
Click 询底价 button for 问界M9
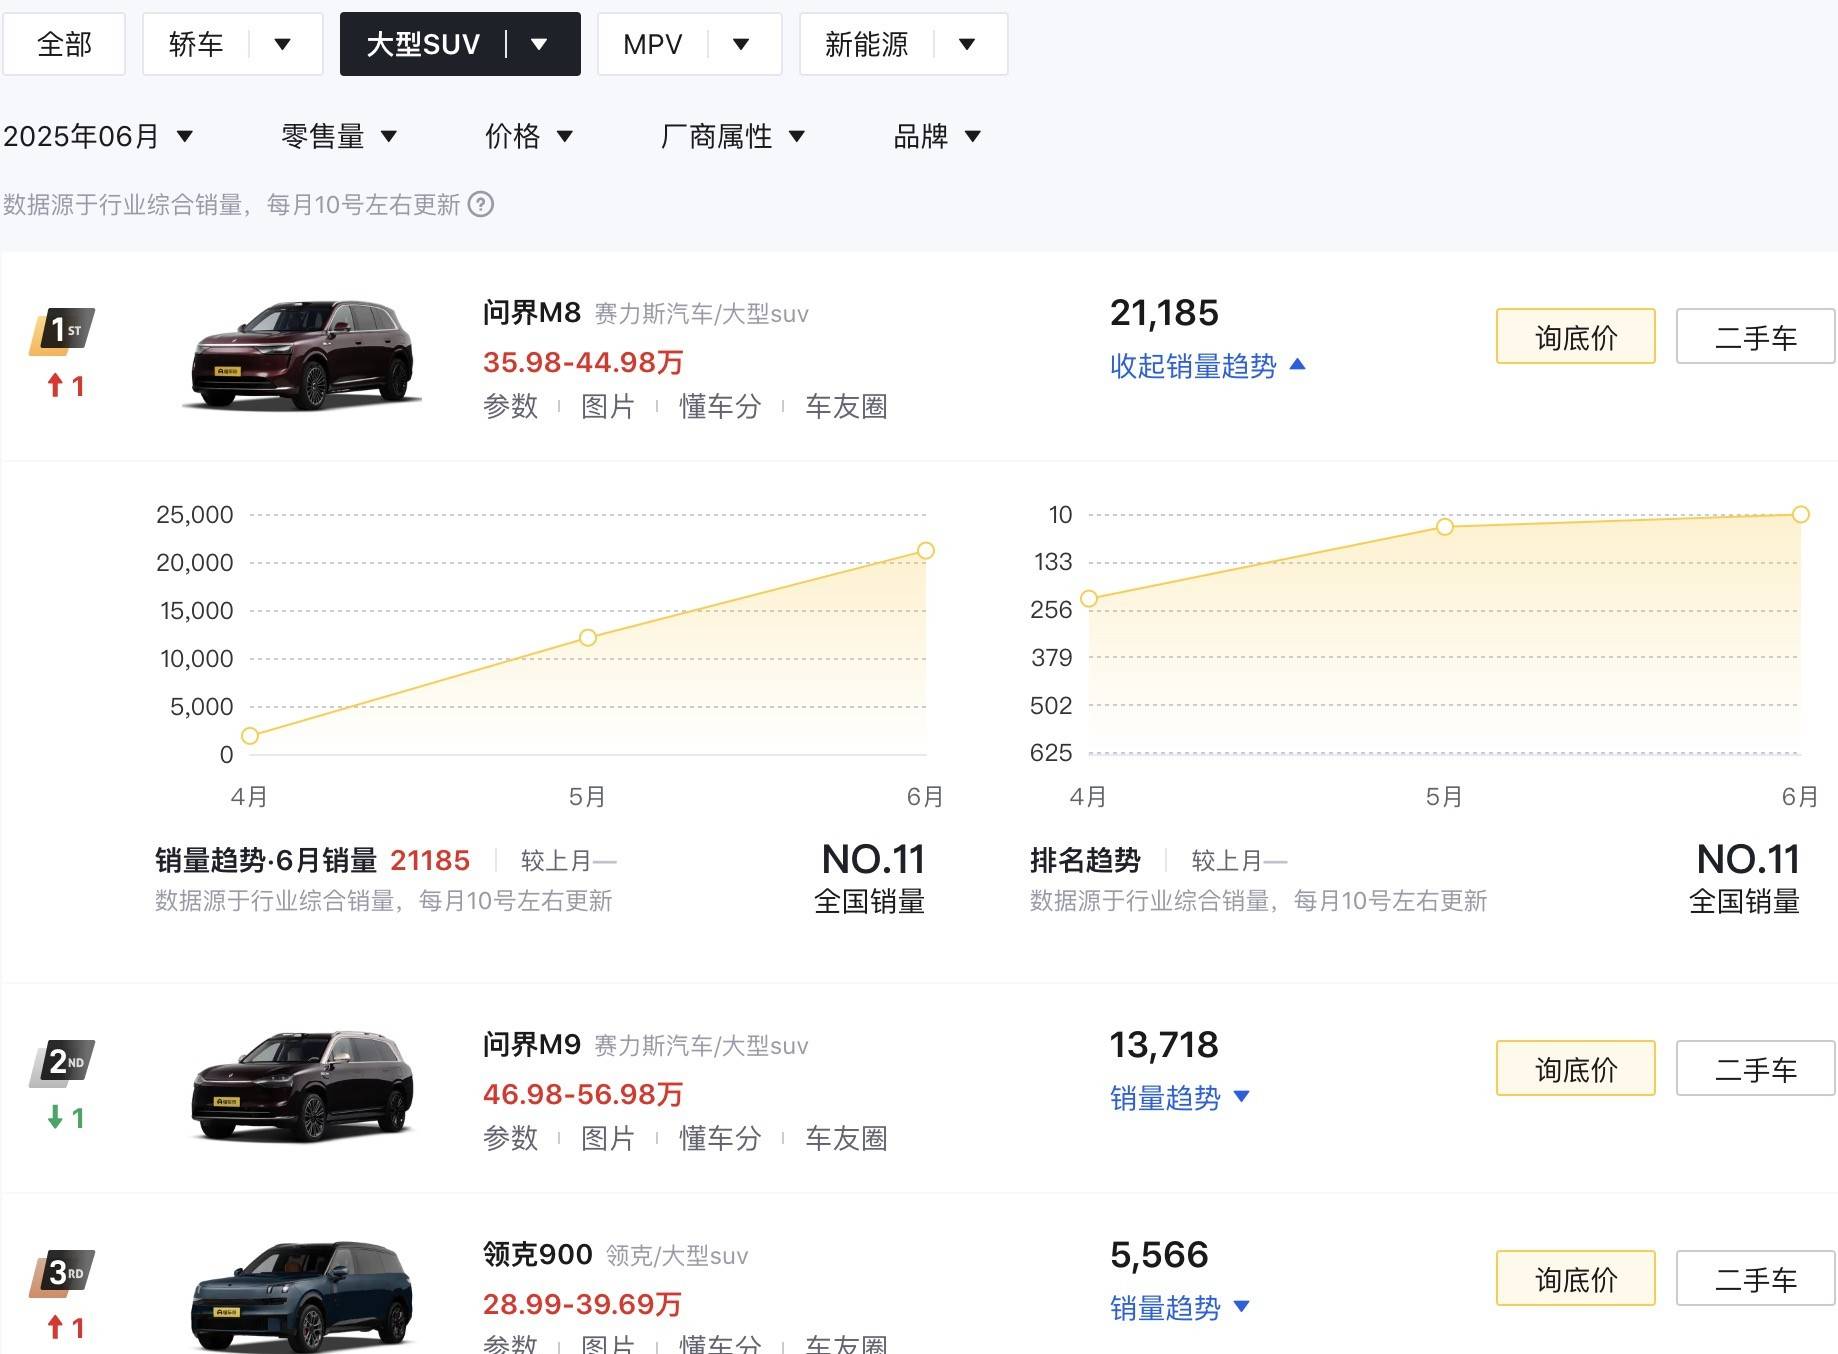1575,1069
